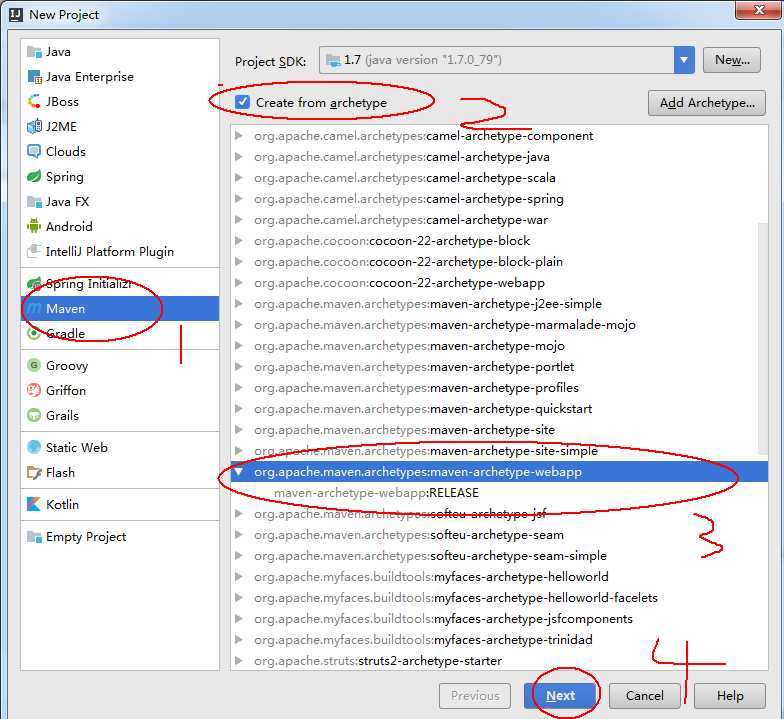Screen dimensions: 784x719
Task: Pick the Gradle project icon
Action: point(34,333)
